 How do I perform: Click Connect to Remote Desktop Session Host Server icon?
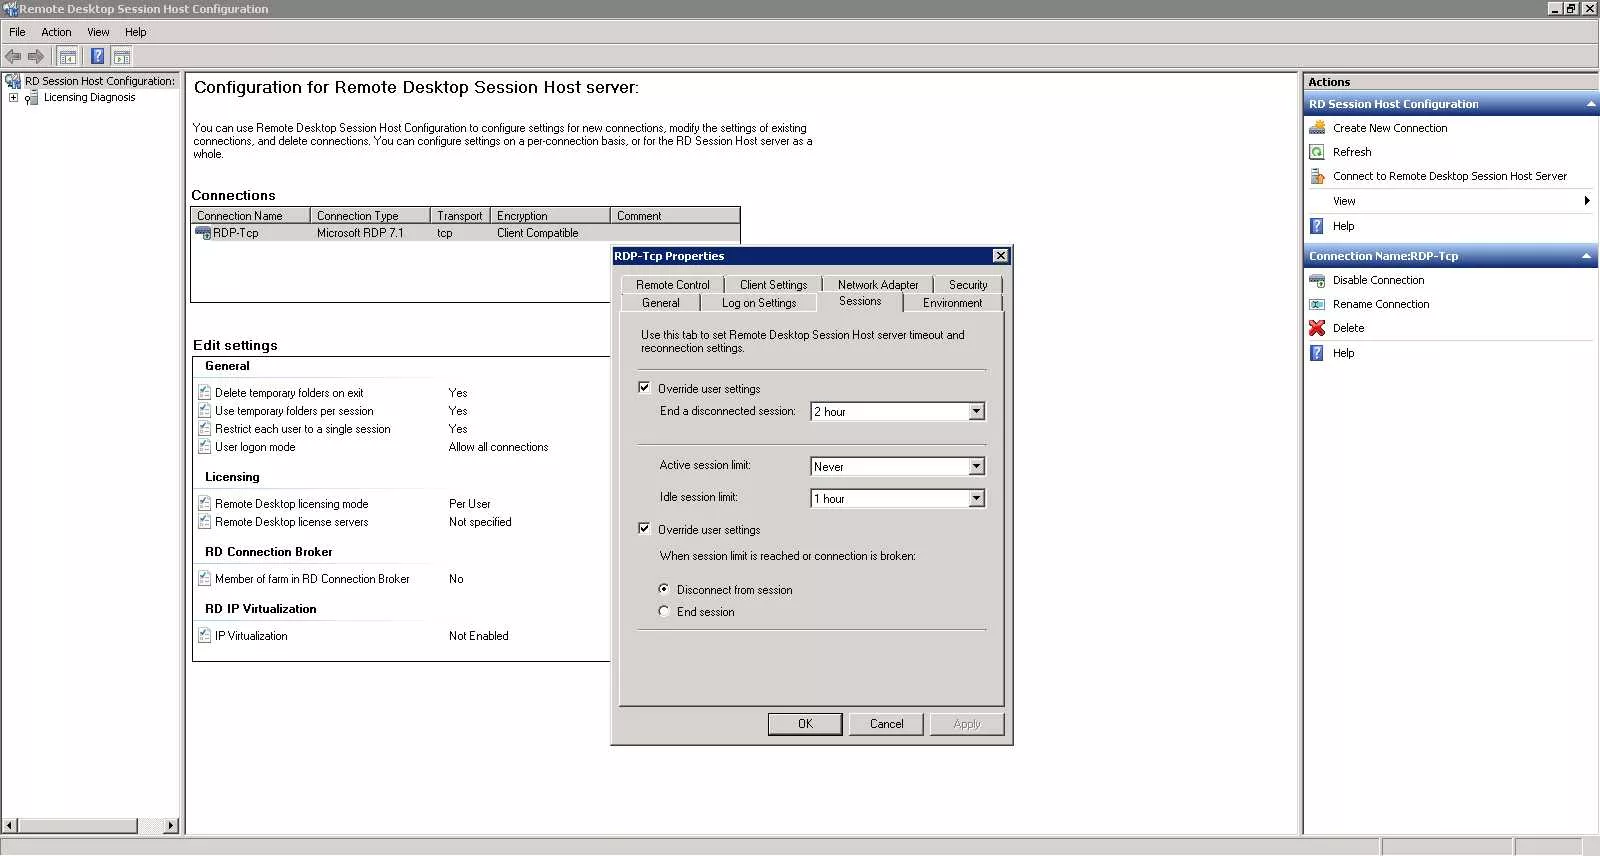pos(1317,176)
